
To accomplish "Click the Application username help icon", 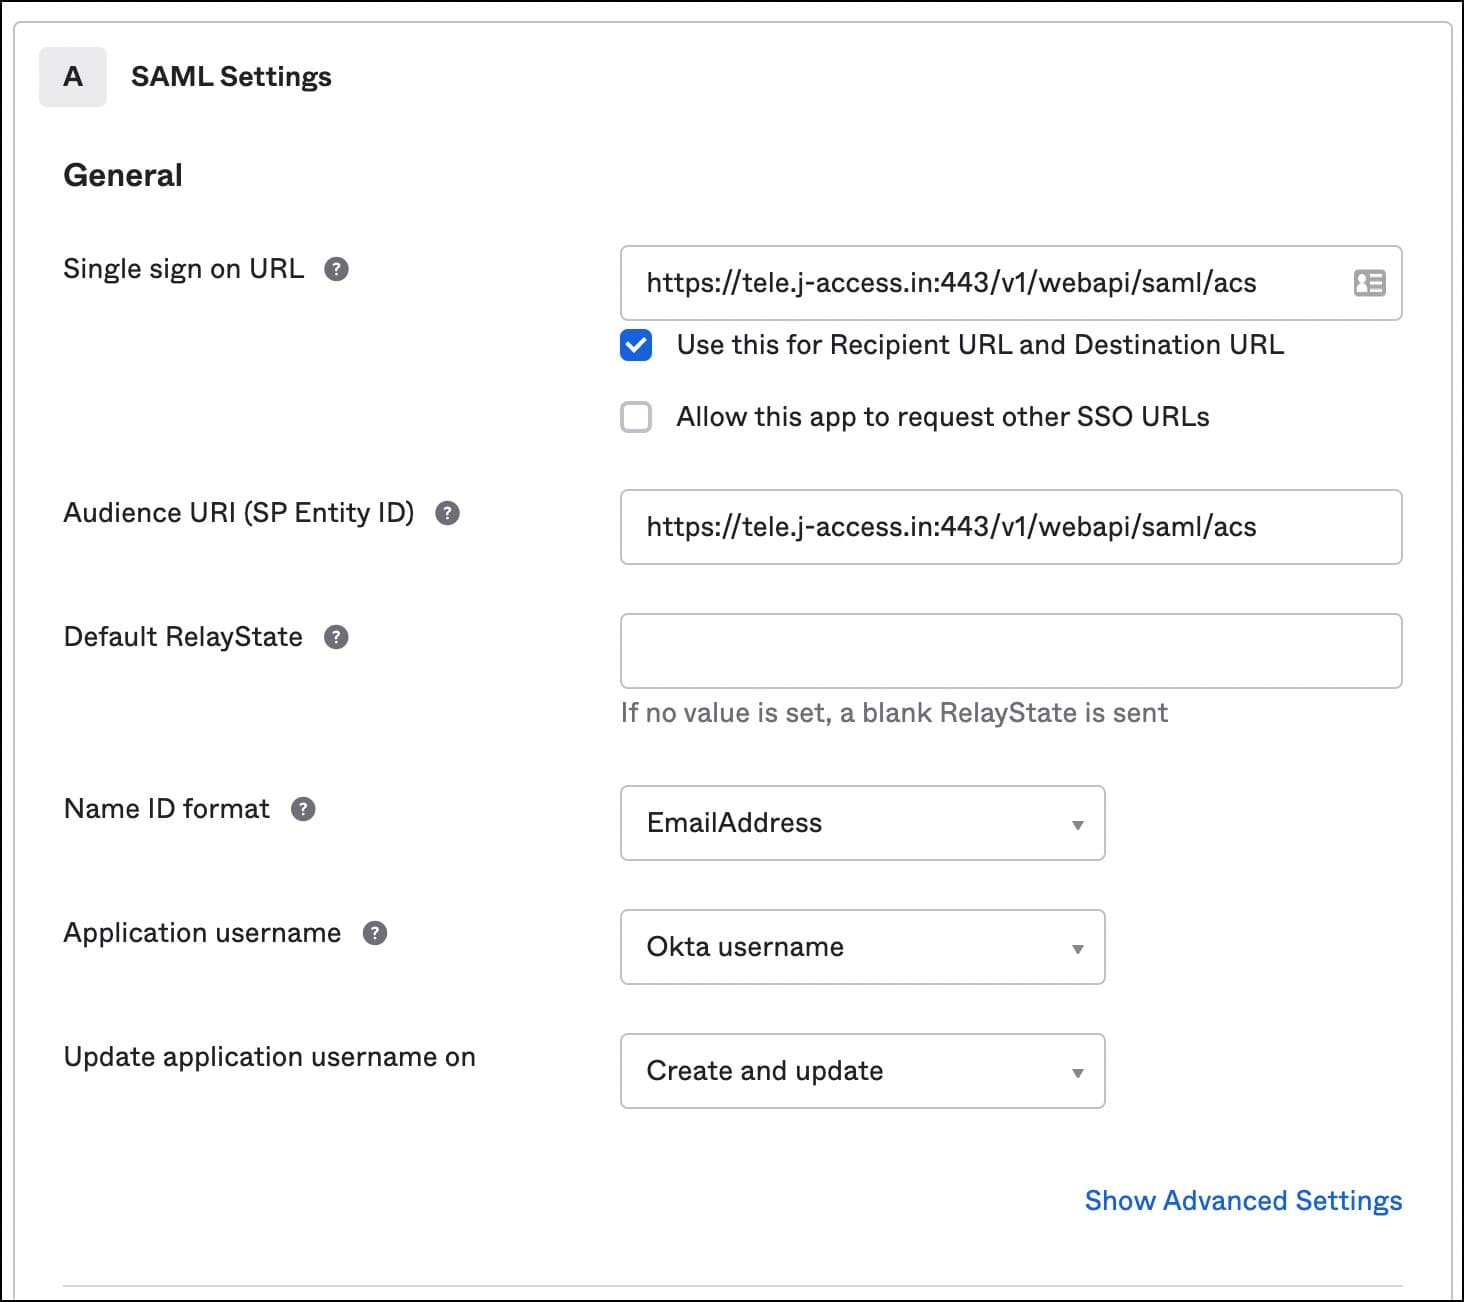I will (x=374, y=933).
